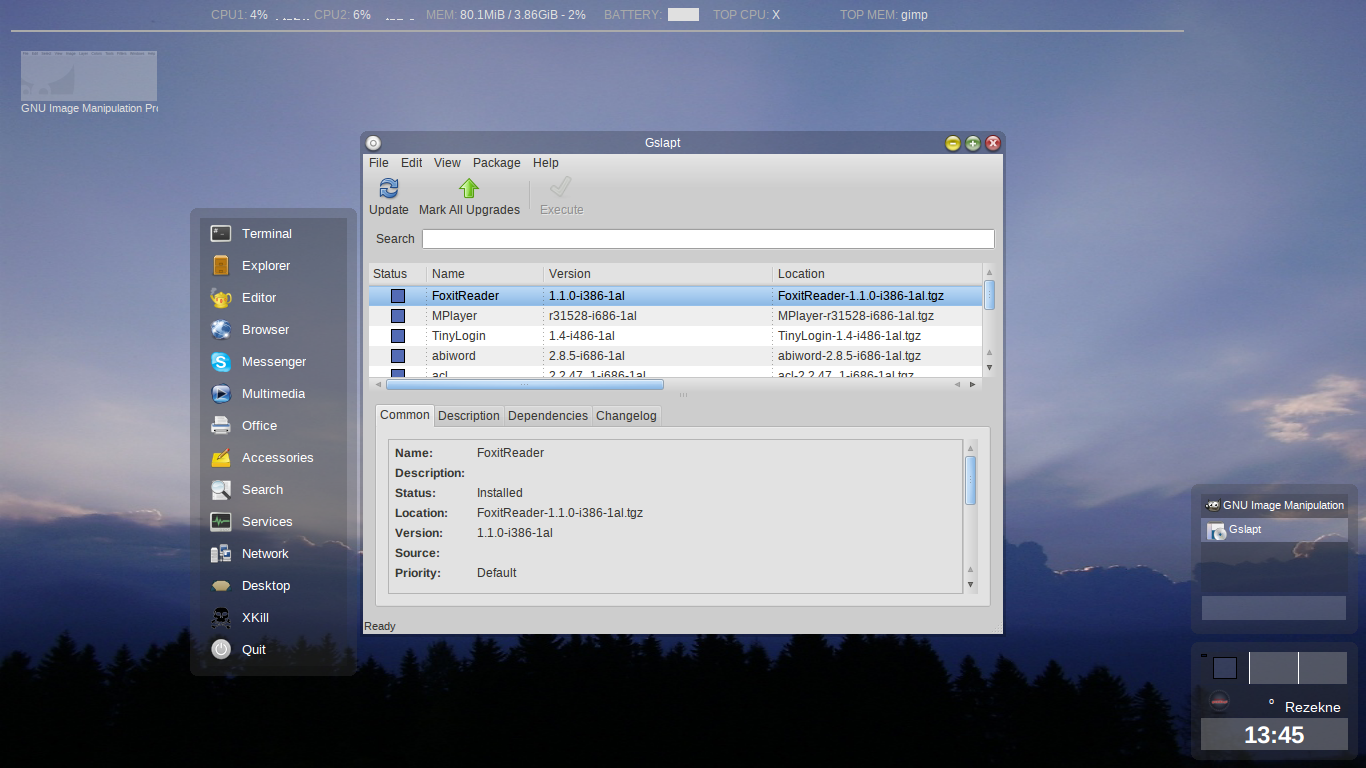Click the GNU Image Manipulation desktop thumbnail
The height and width of the screenshot is (768, 1366).
click(89, 76)
